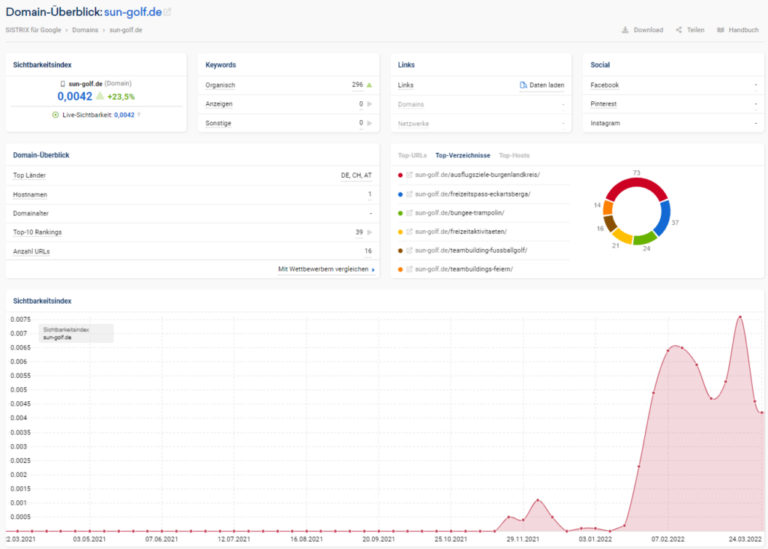Click the green dot for bungee-trampolin
Viewport: 768px width, 549px height.
(x=400, y=213)
